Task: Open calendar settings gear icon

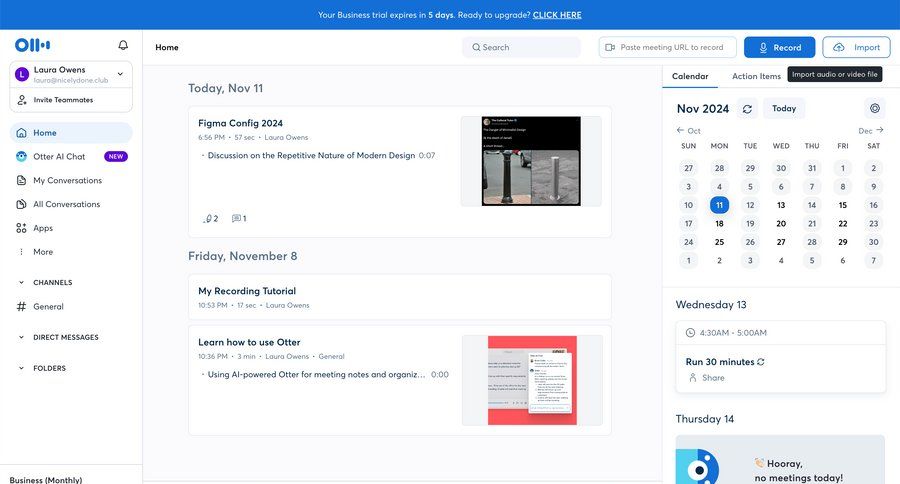Action: click(874, 108)
